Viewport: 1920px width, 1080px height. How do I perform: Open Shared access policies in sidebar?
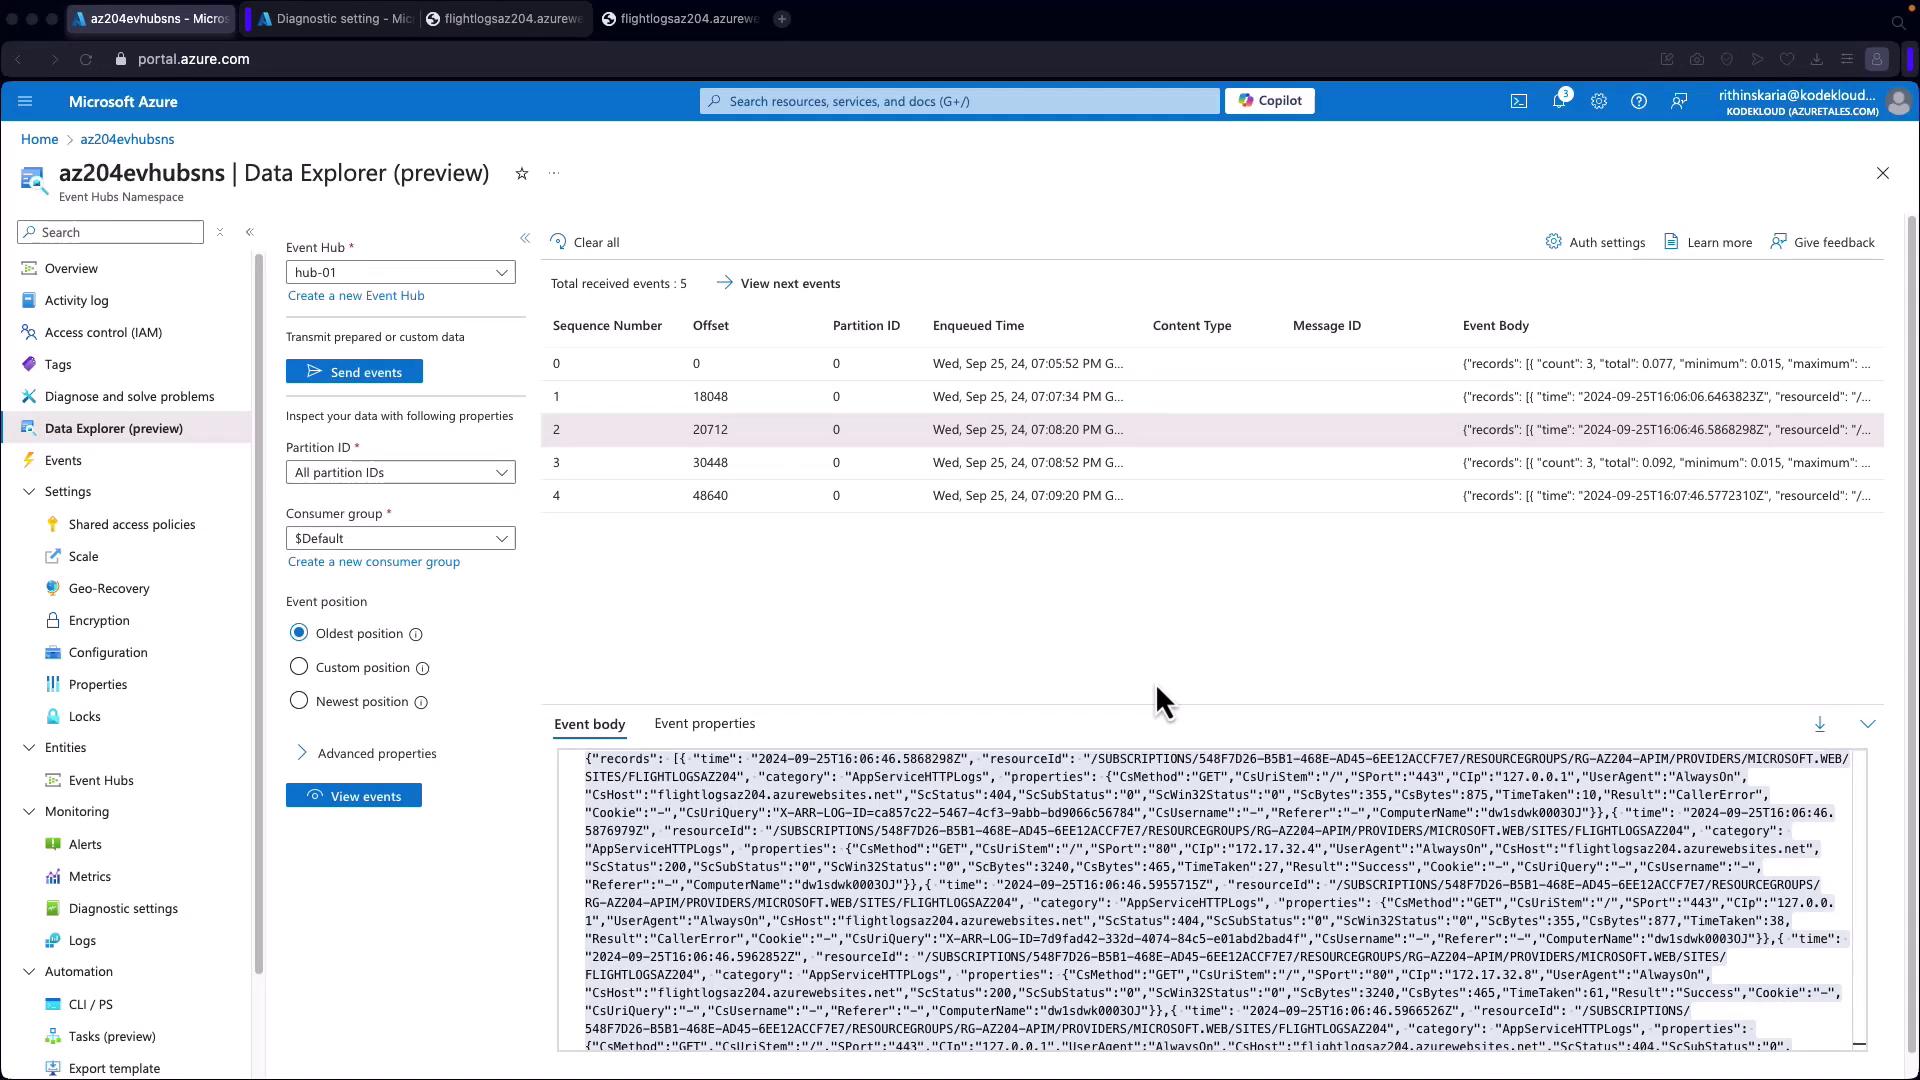point(131,524)
